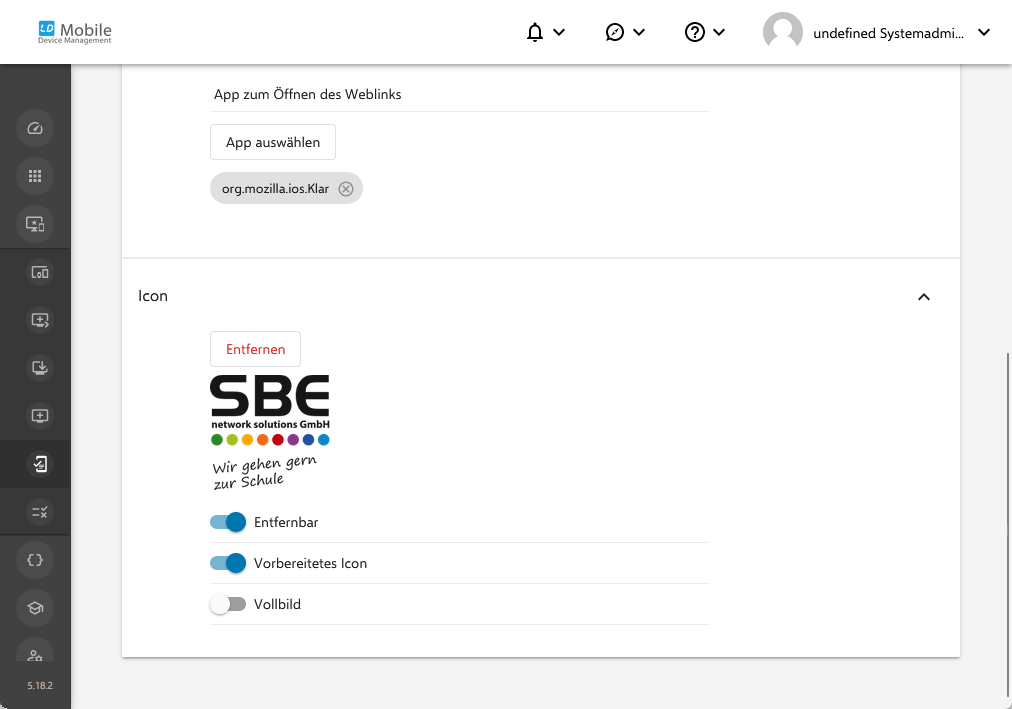
Task: Click the LD Mobile Device Management logo
Action: click(74, 32)
